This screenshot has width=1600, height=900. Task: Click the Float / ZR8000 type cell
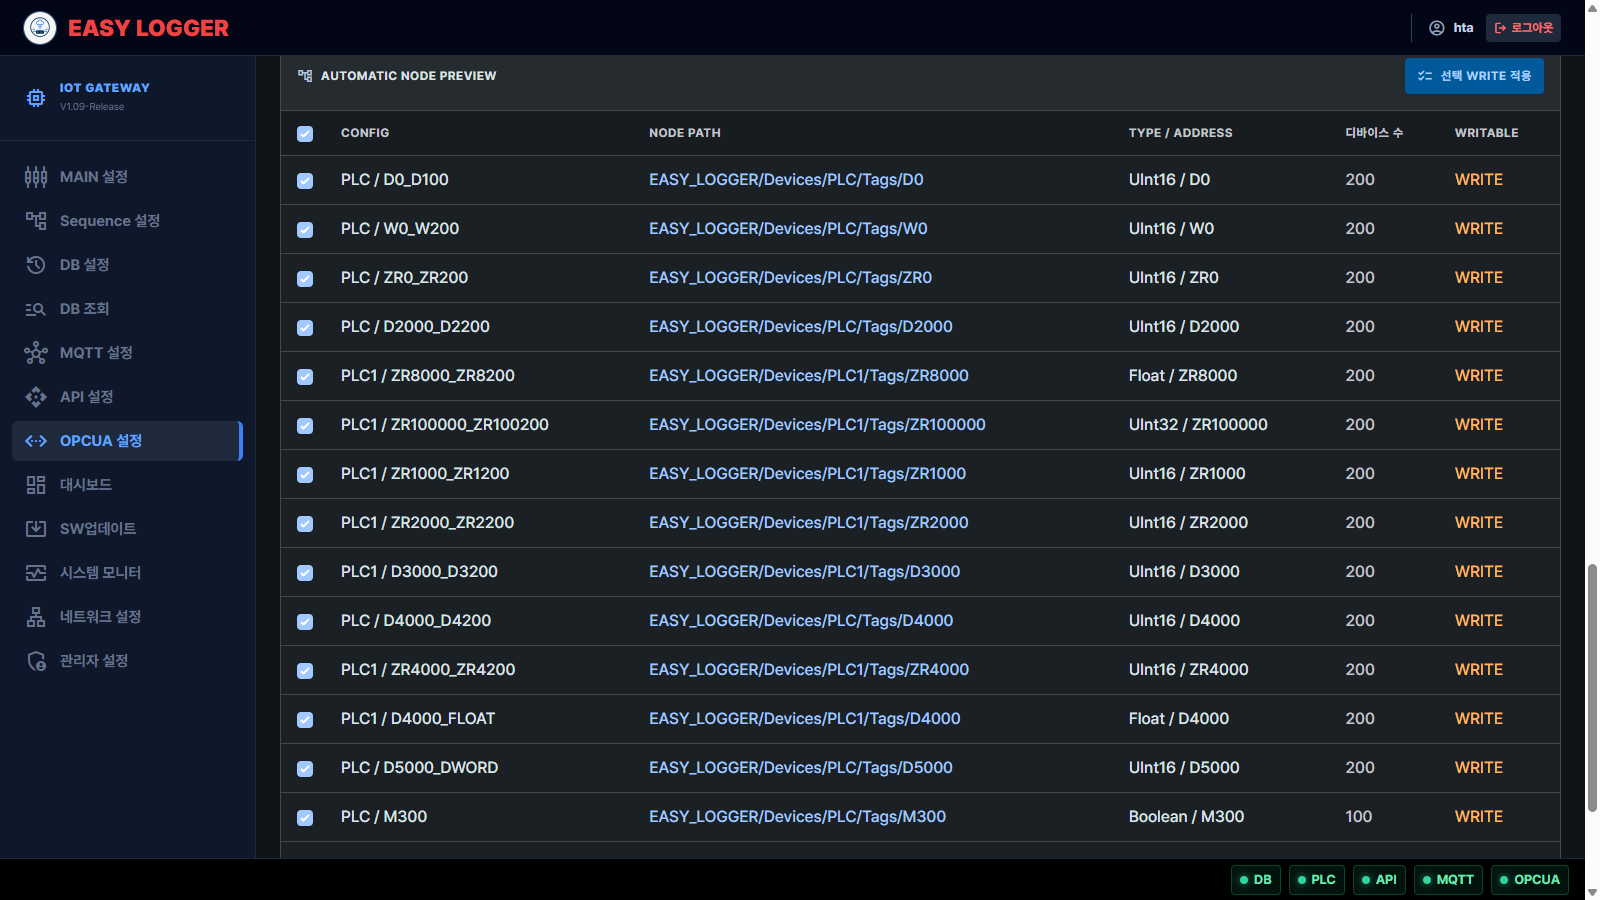[1183, 376]
